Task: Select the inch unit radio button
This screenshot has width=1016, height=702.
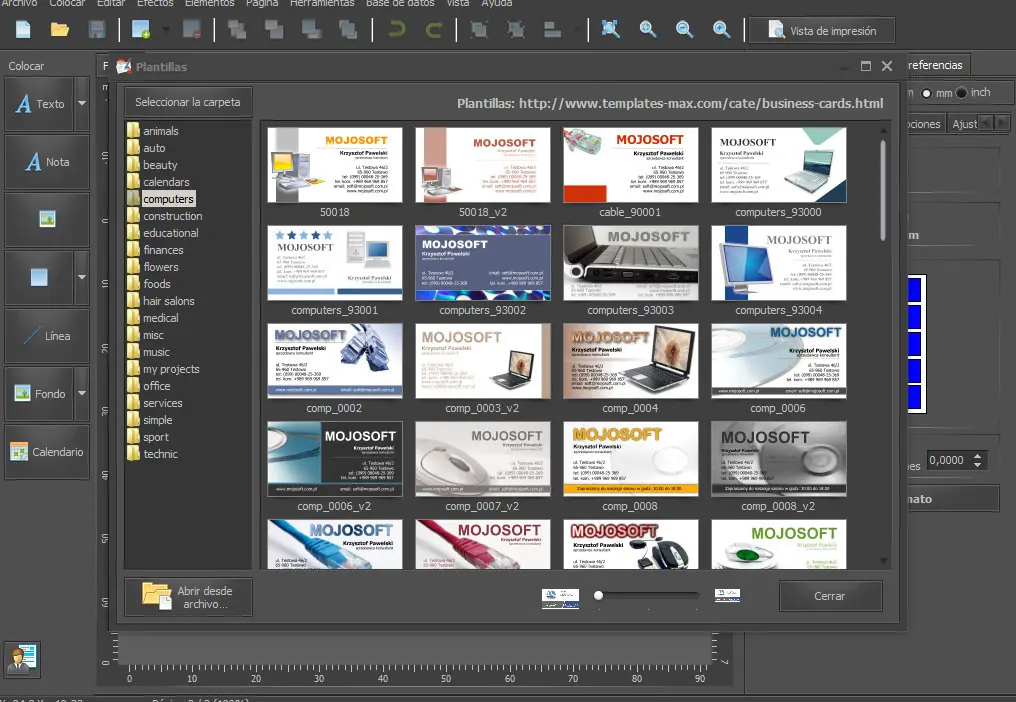Action: coord(962,93)
